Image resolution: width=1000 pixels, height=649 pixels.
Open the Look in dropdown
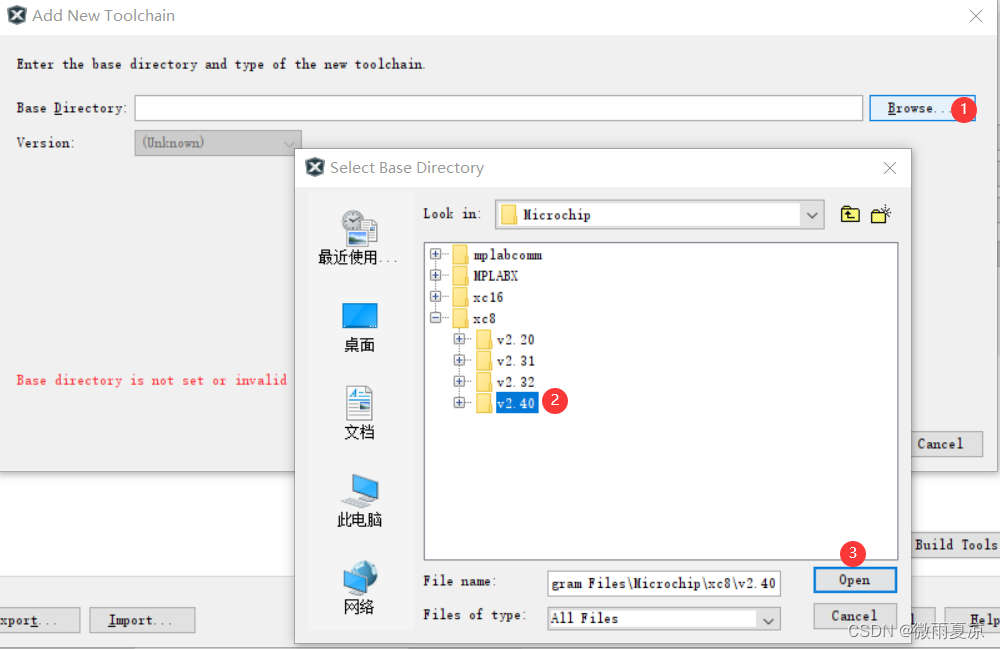[811, 215]
